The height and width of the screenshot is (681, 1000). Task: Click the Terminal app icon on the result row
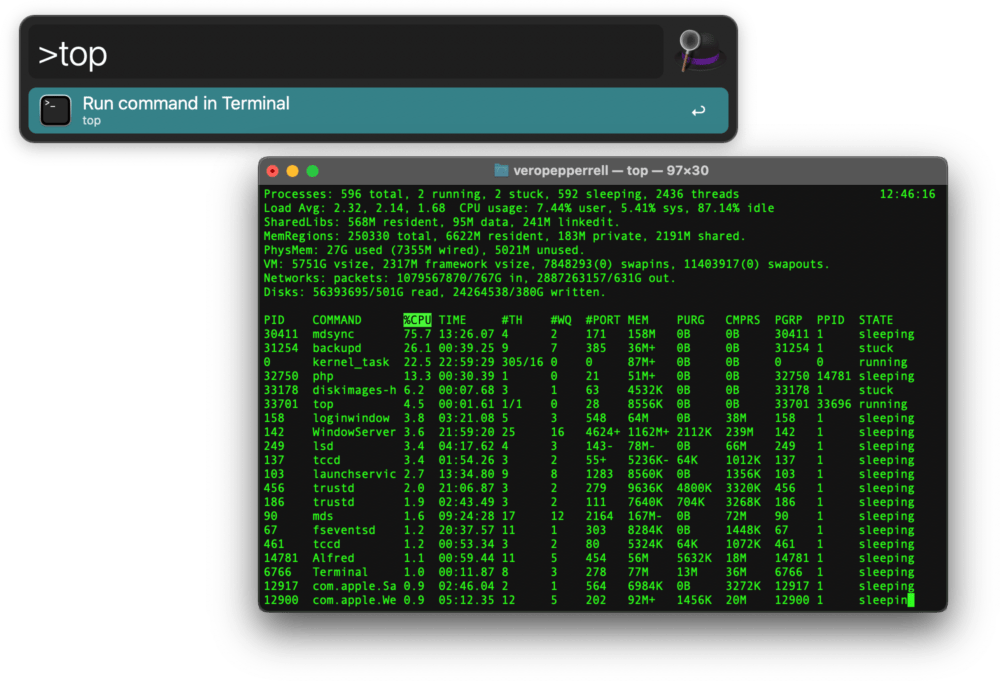[x=55, y=108]
